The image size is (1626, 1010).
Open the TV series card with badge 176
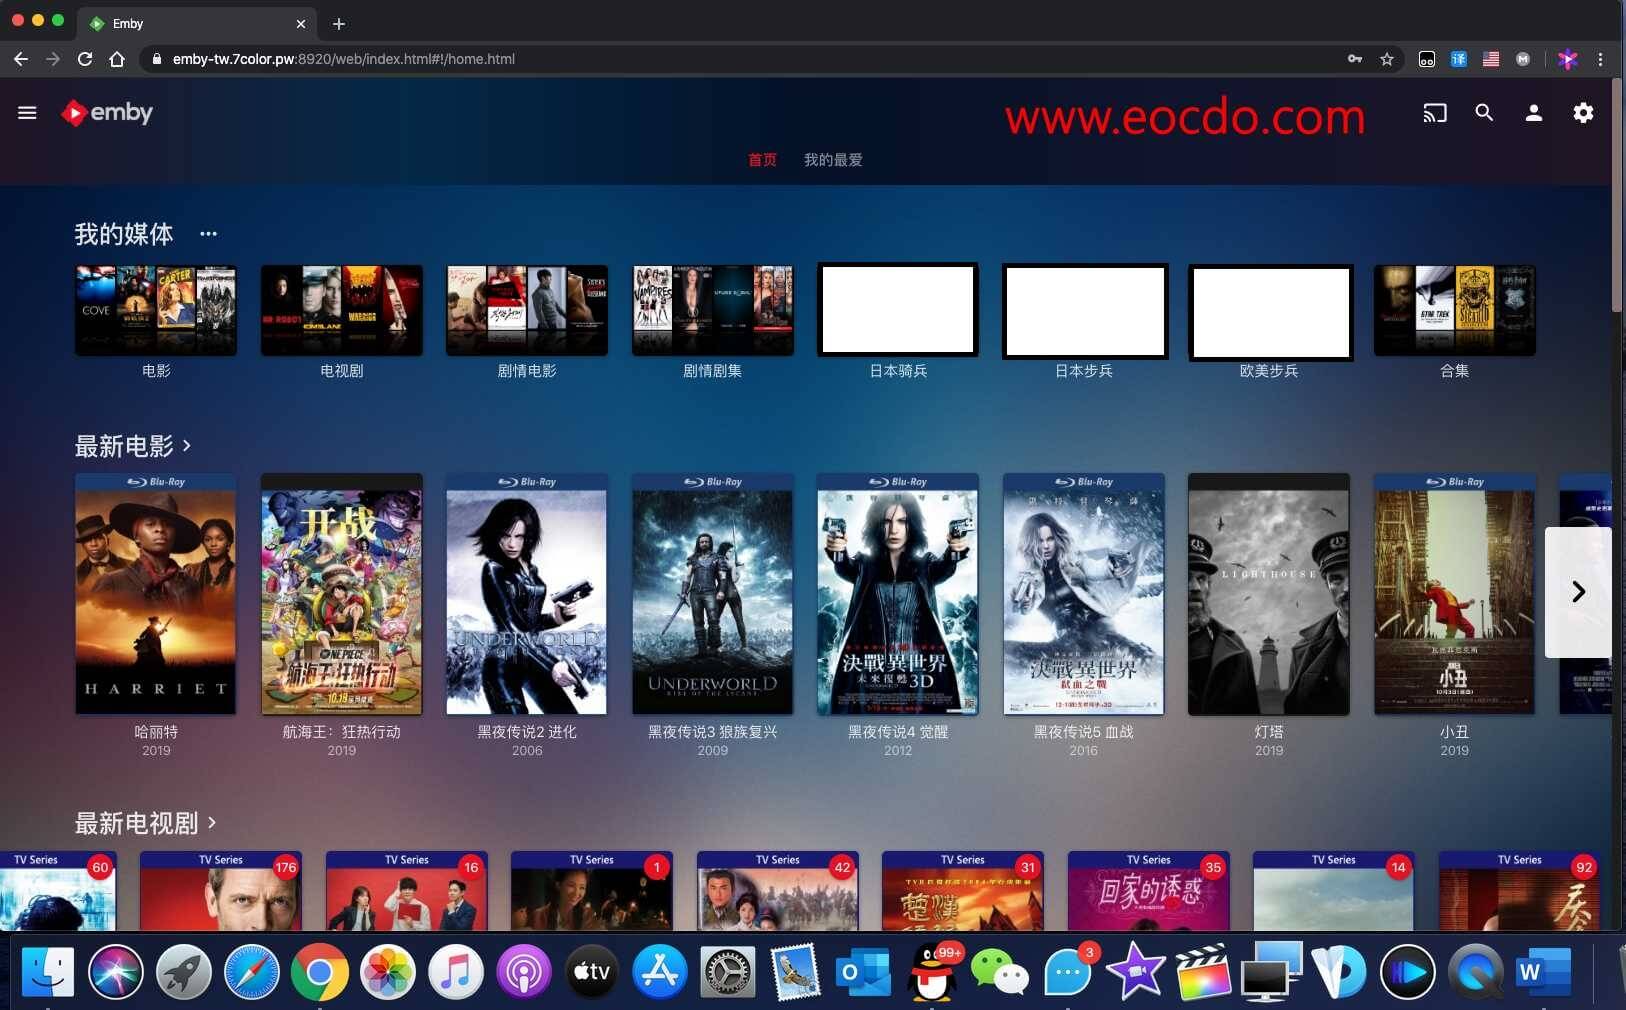220,891
